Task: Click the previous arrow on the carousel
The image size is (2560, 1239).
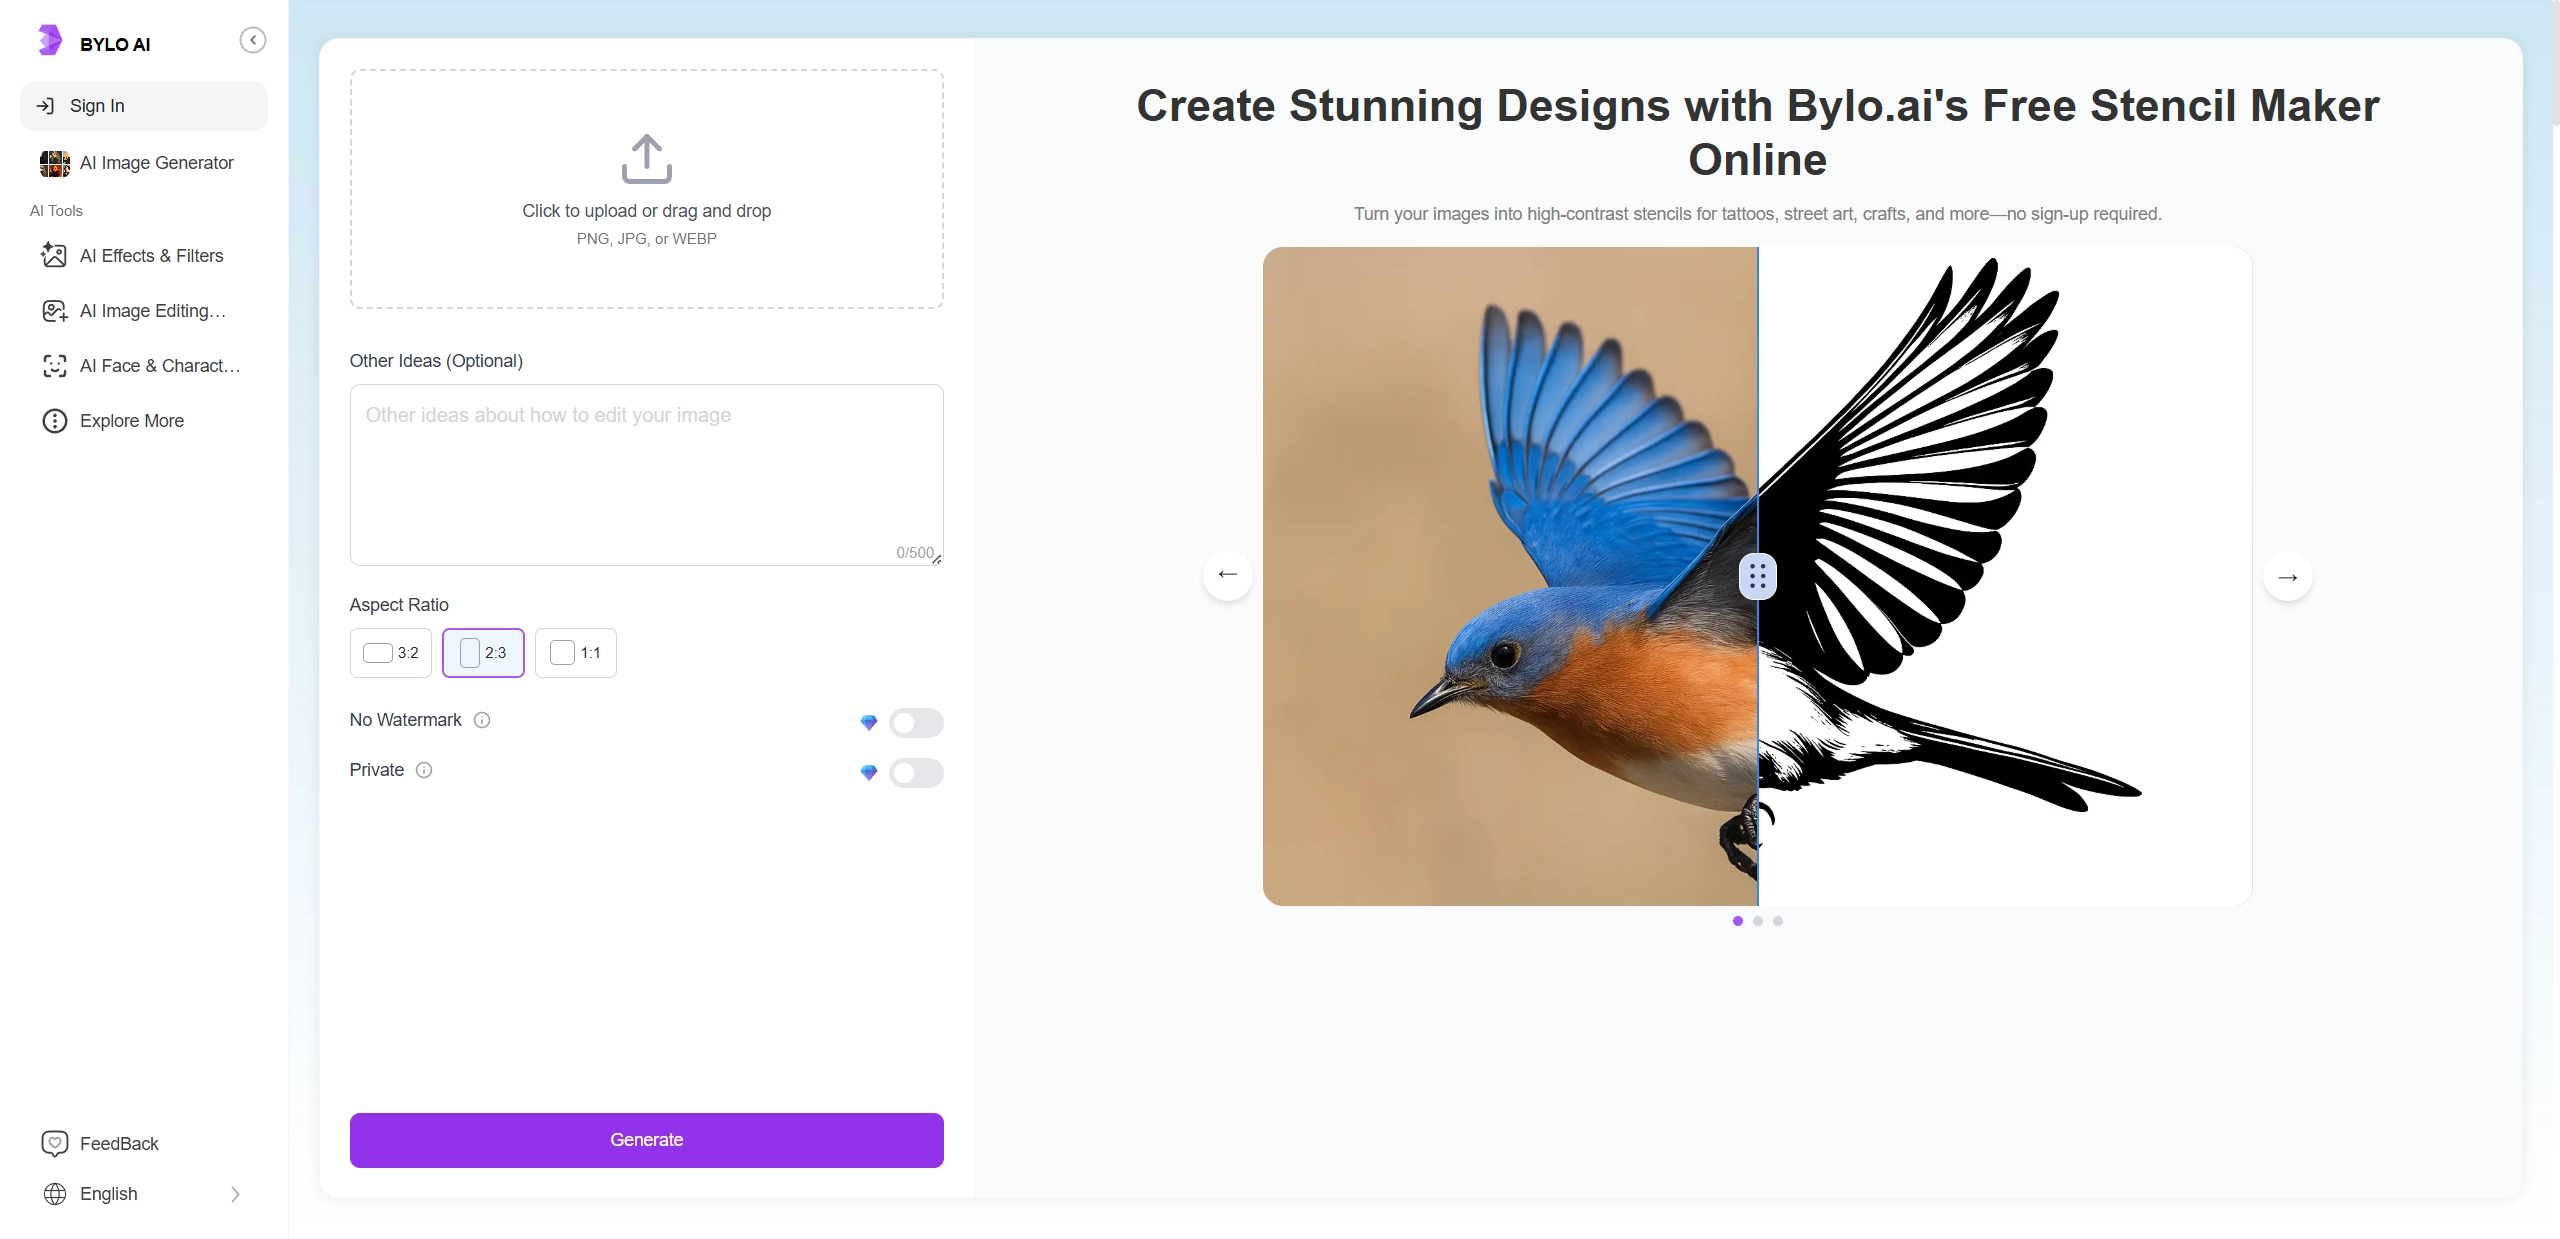Action: (1228, 575)
